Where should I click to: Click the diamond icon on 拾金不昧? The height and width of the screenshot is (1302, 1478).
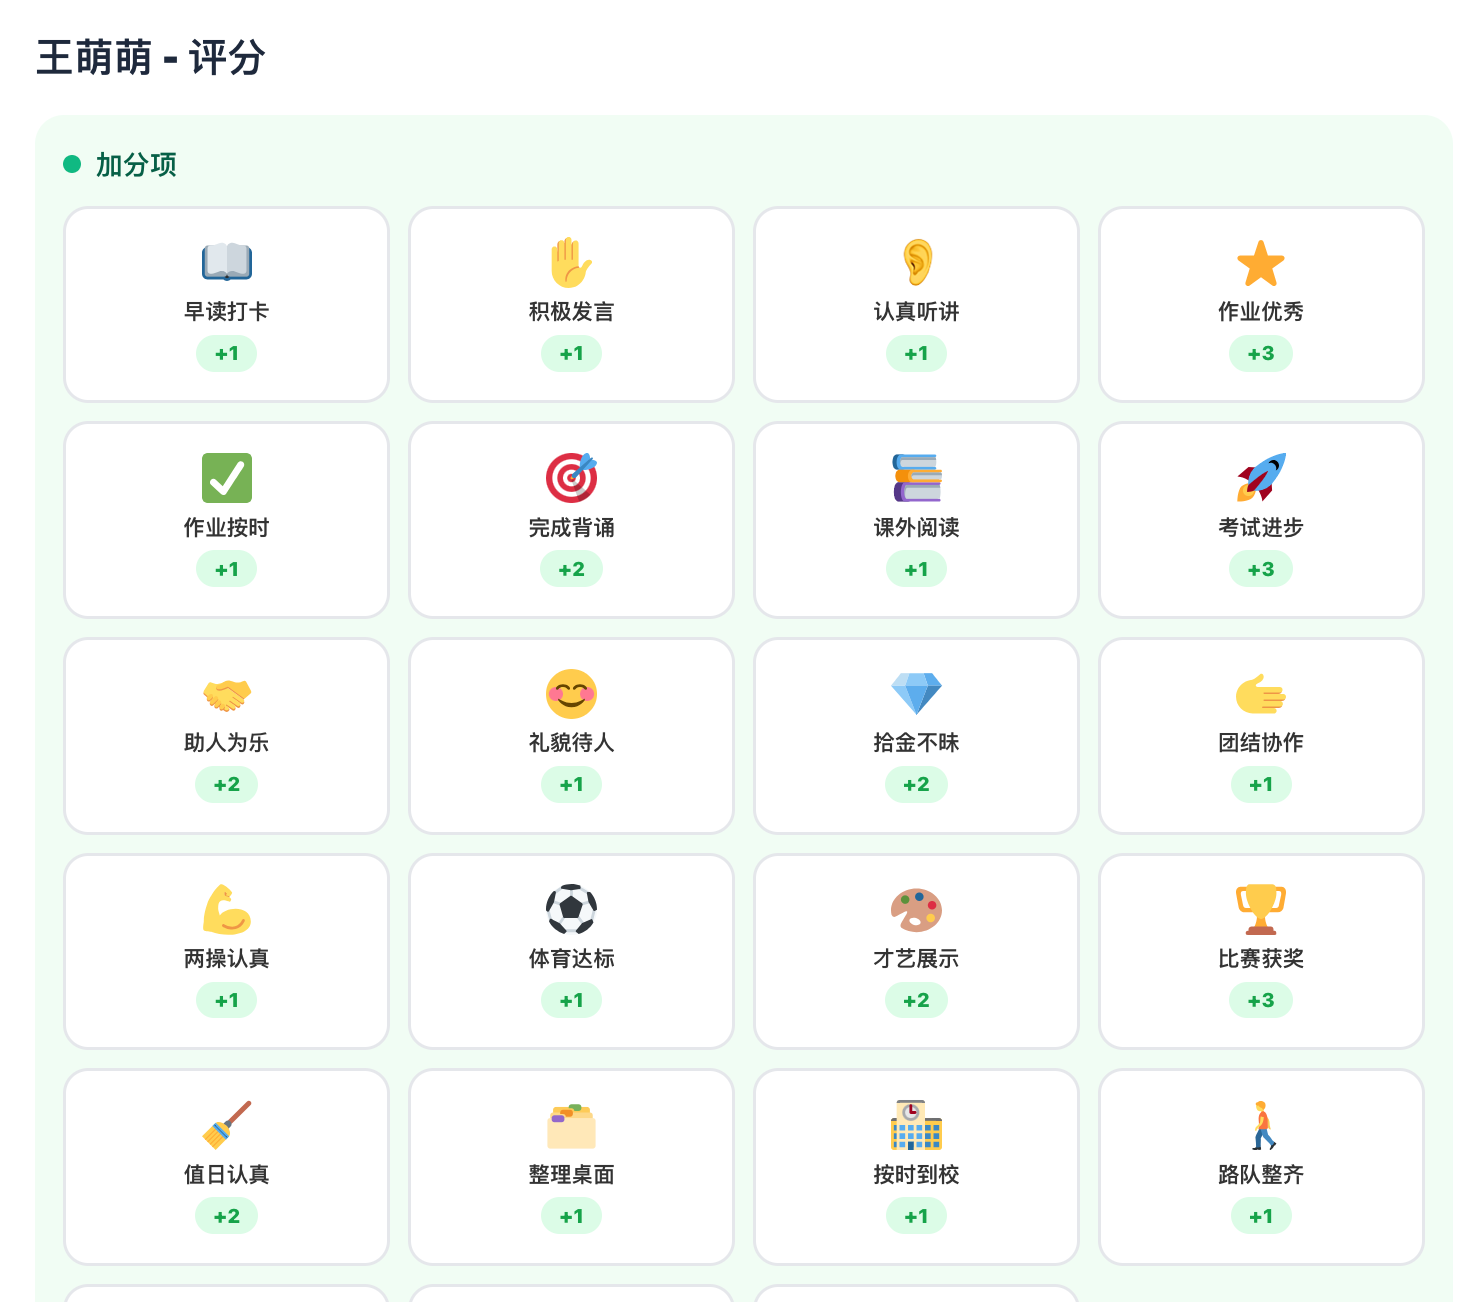click(916, 693)
